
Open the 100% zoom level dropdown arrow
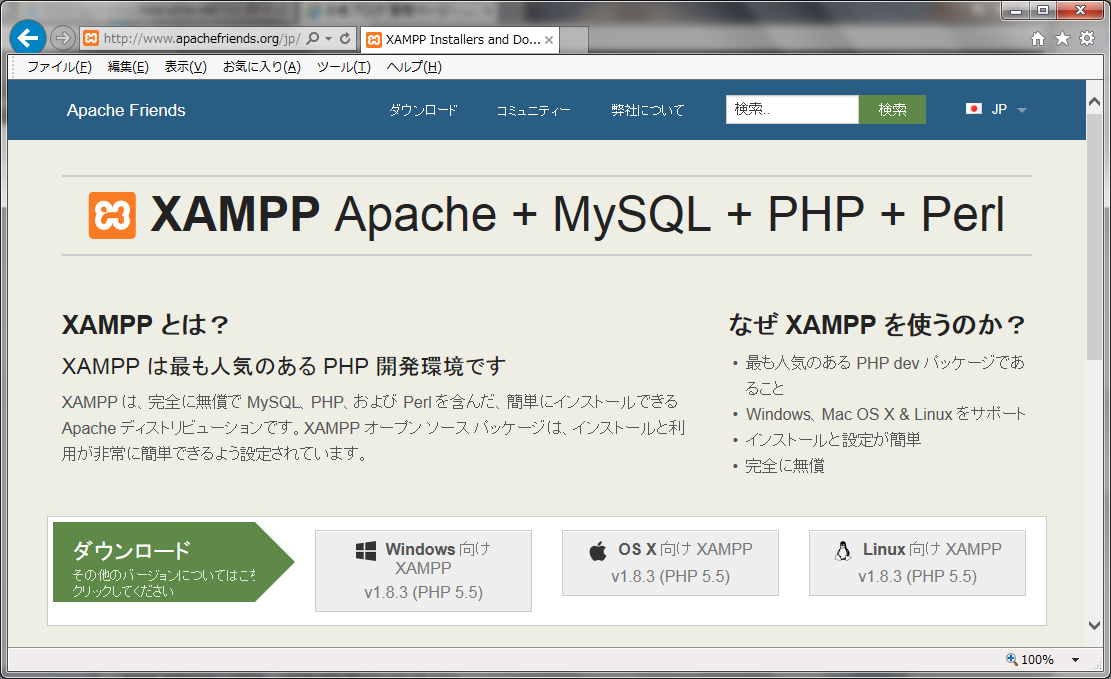coord(1076,660)
